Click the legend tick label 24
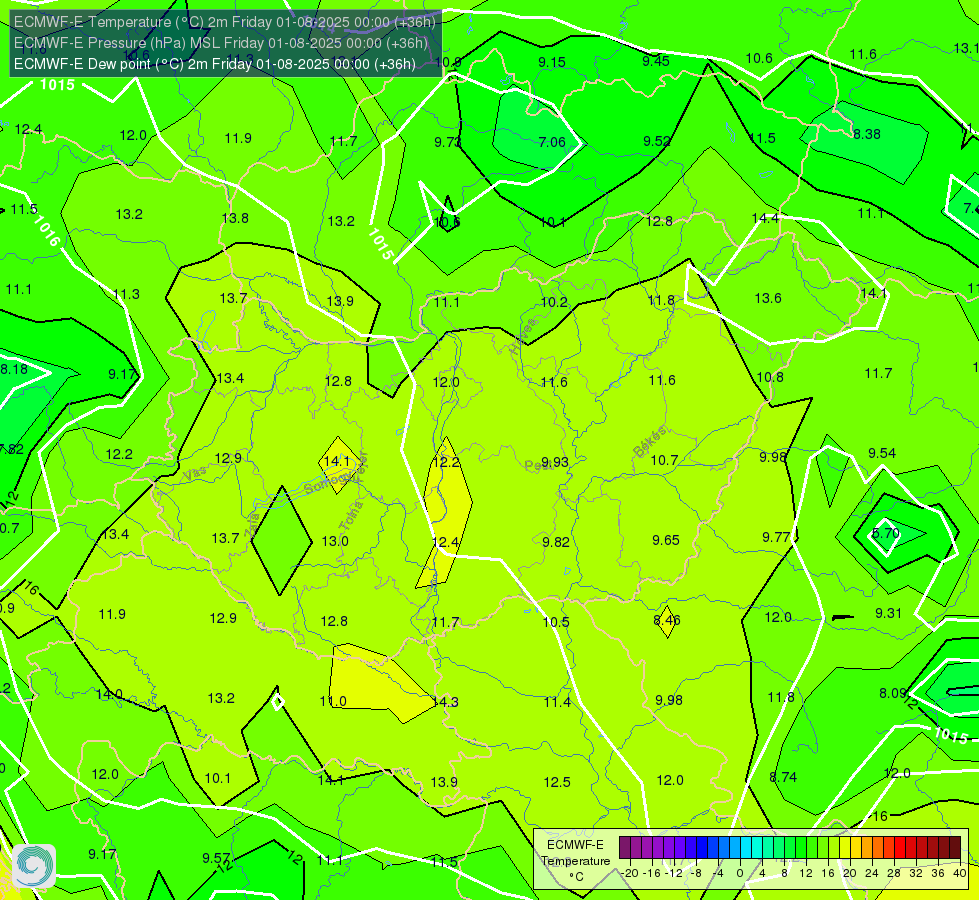This screenshot has width=979, height=900. tap(872, 873)
